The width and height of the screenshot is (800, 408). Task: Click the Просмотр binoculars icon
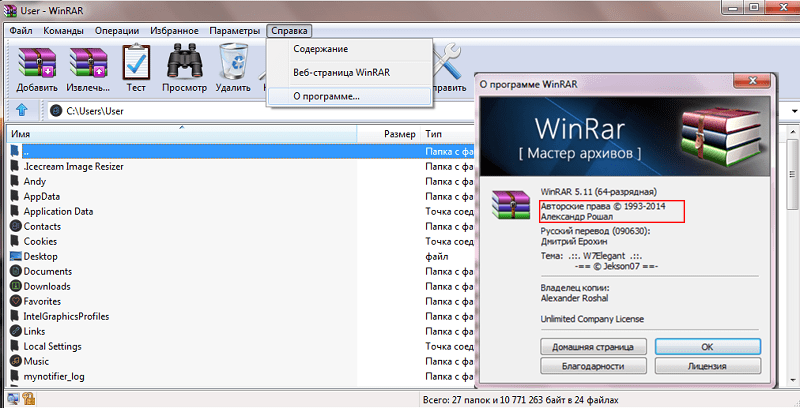[185, 62]
